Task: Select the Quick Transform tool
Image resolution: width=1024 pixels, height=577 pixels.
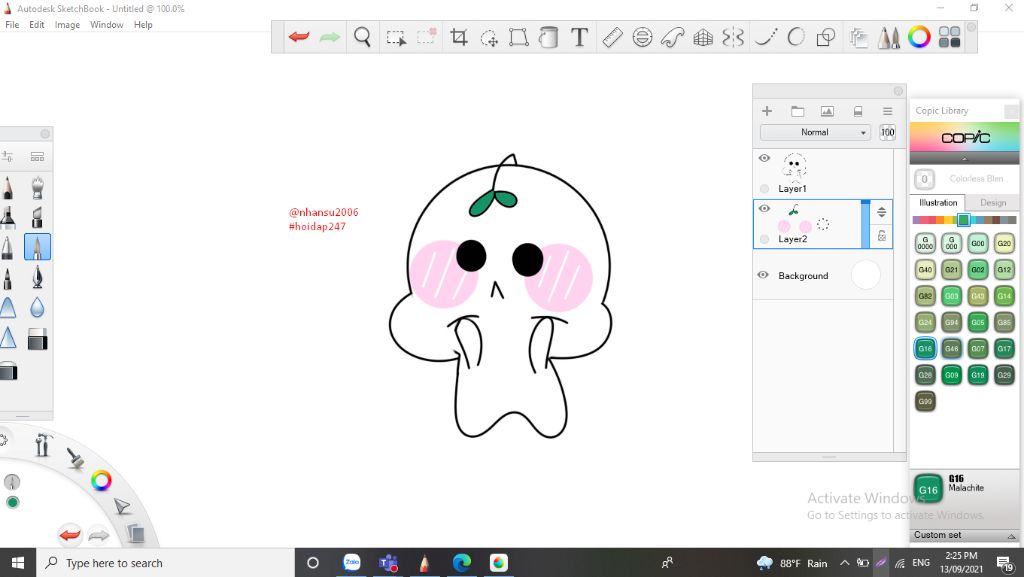Action: click(489, 38)
